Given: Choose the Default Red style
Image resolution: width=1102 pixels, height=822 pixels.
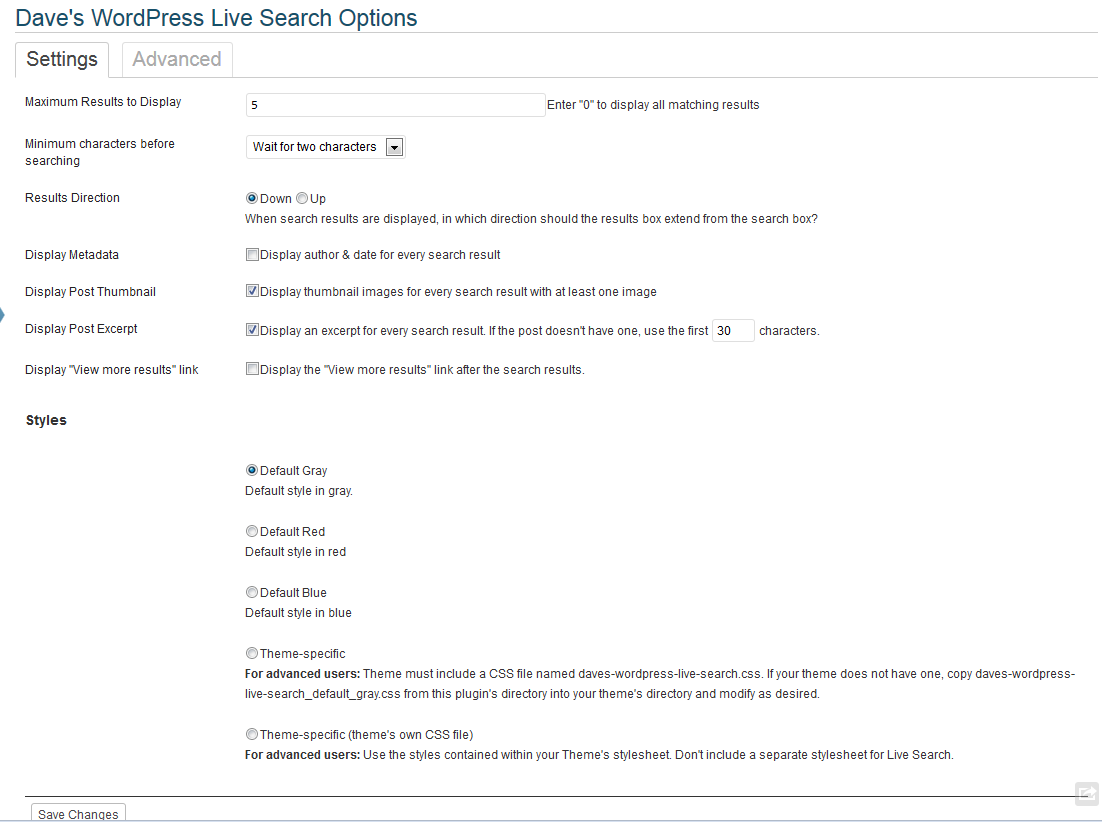Looking at the screenshot, I should click(x=252, y=531).
